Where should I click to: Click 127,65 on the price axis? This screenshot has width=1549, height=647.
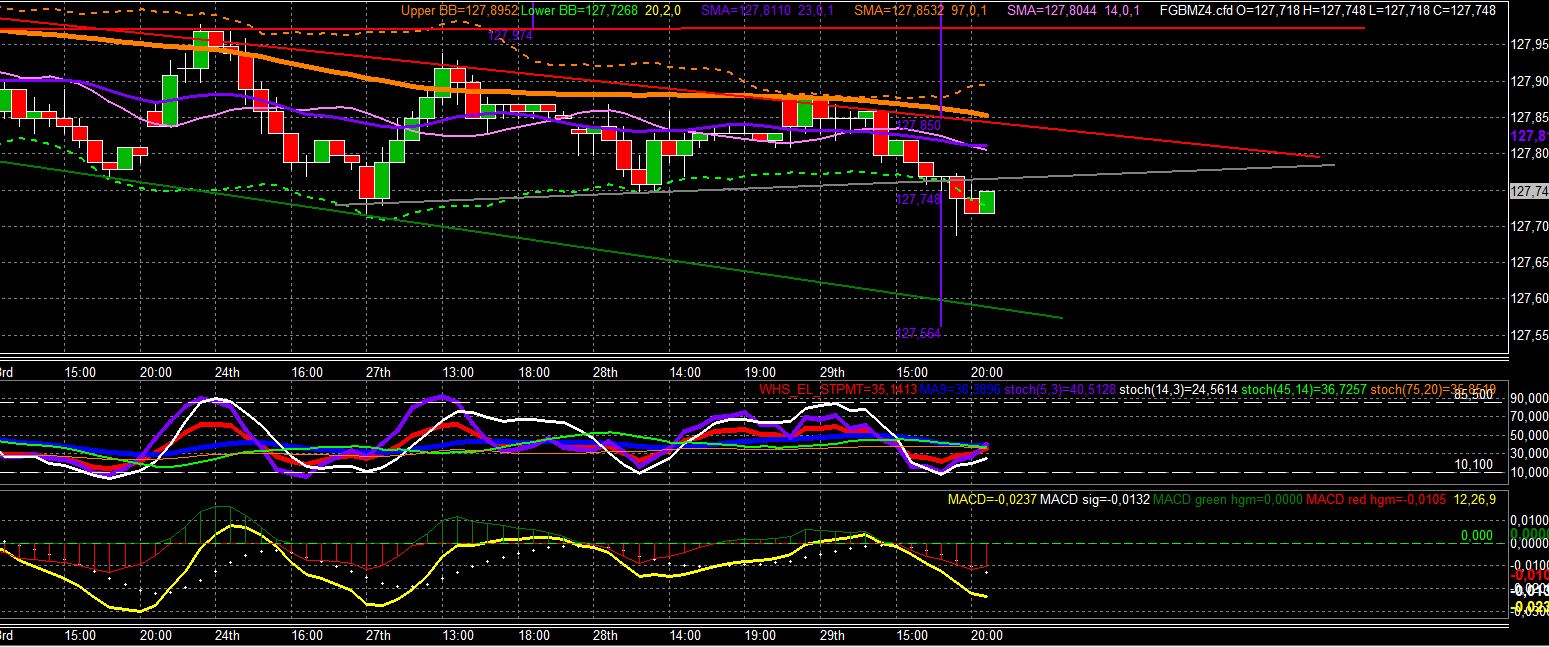(x=1529, y=262)
